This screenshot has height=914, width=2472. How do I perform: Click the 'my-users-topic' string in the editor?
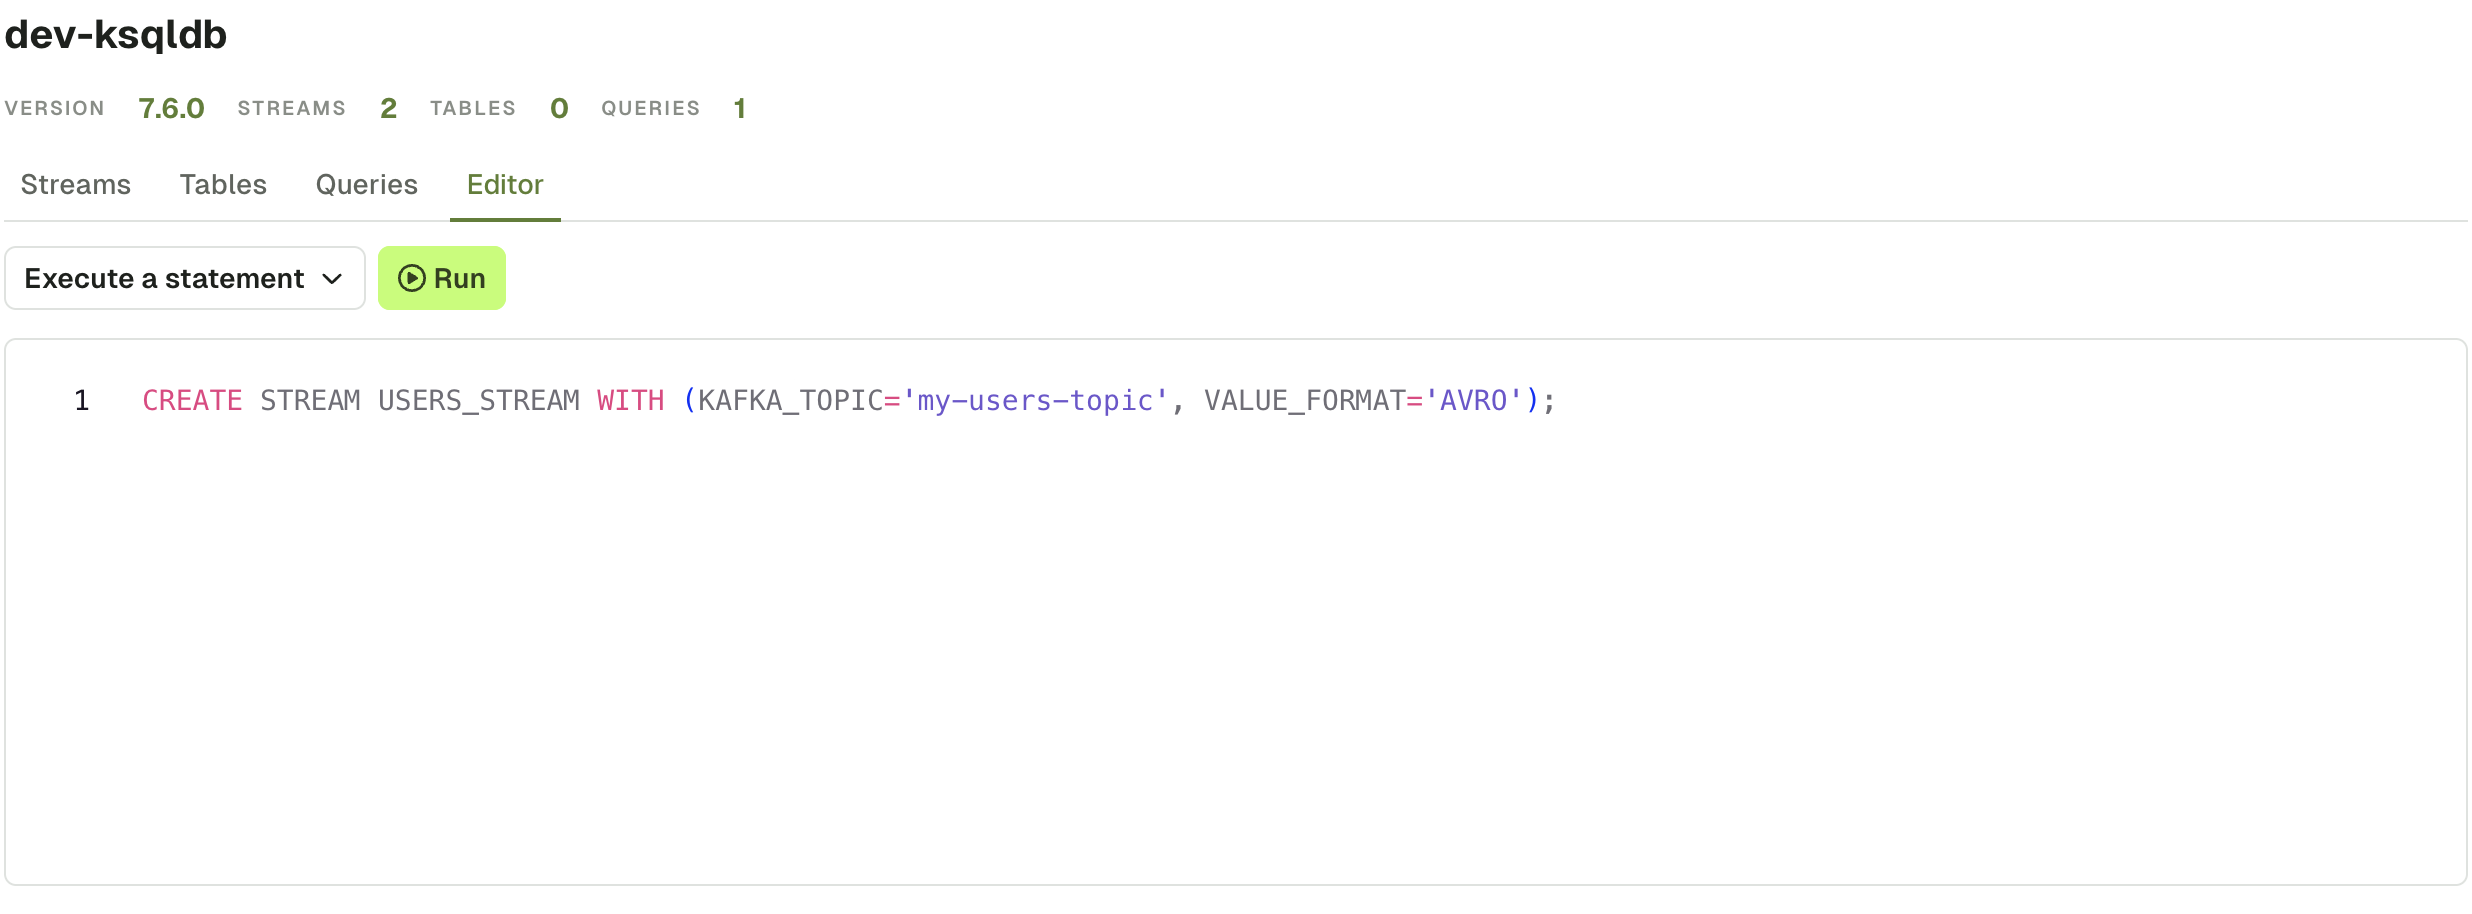[1035, 401]
